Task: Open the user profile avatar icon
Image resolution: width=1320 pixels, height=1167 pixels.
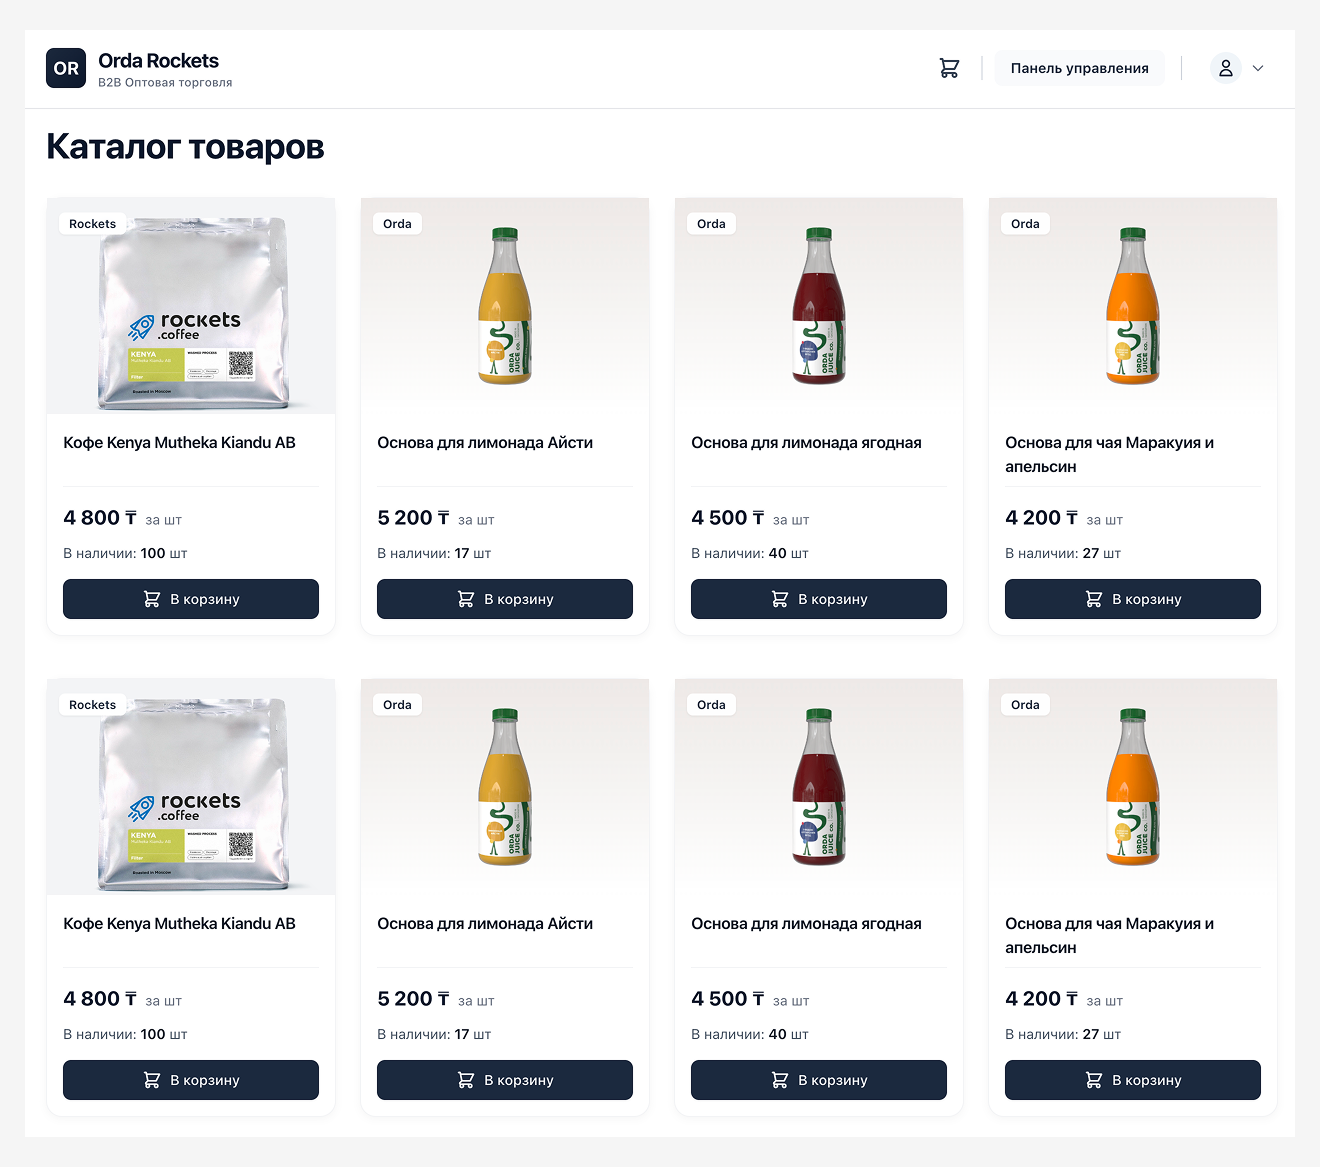Action: tap(1225, 68)
